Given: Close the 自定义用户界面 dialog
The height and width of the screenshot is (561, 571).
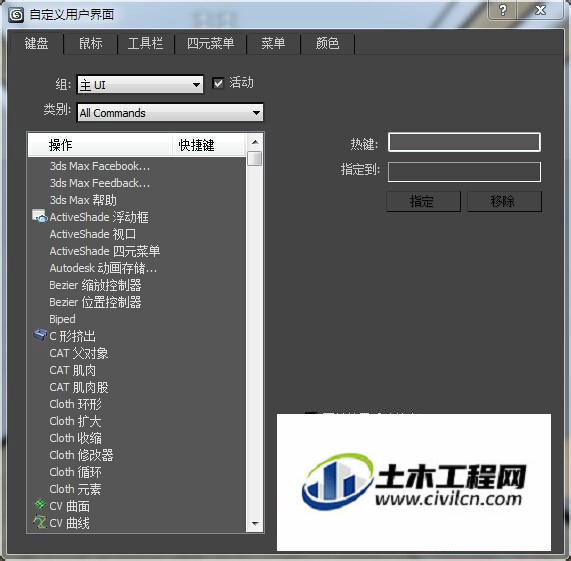Looking at the screenshot, I should [x=540, y=10].
